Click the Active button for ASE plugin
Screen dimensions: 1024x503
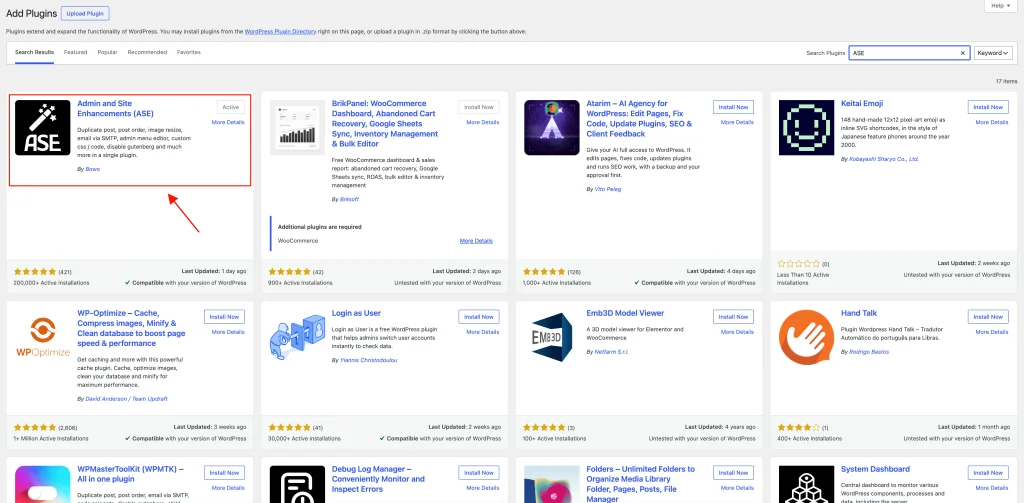point(231,107)
